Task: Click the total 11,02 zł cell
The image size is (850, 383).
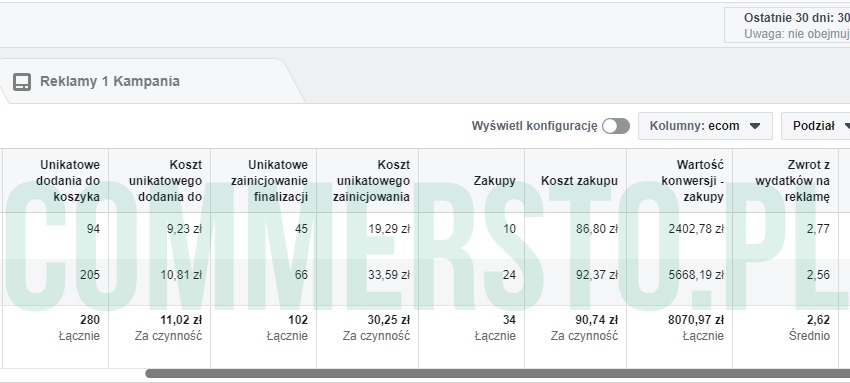Action: (x=159, y=336)
